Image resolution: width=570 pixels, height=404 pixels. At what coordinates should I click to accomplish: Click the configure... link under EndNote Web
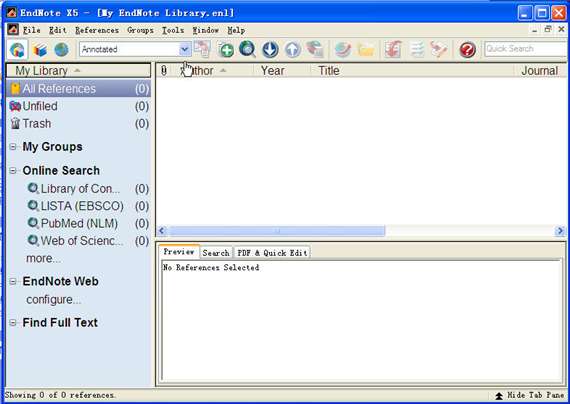click(x=53, y=300)
